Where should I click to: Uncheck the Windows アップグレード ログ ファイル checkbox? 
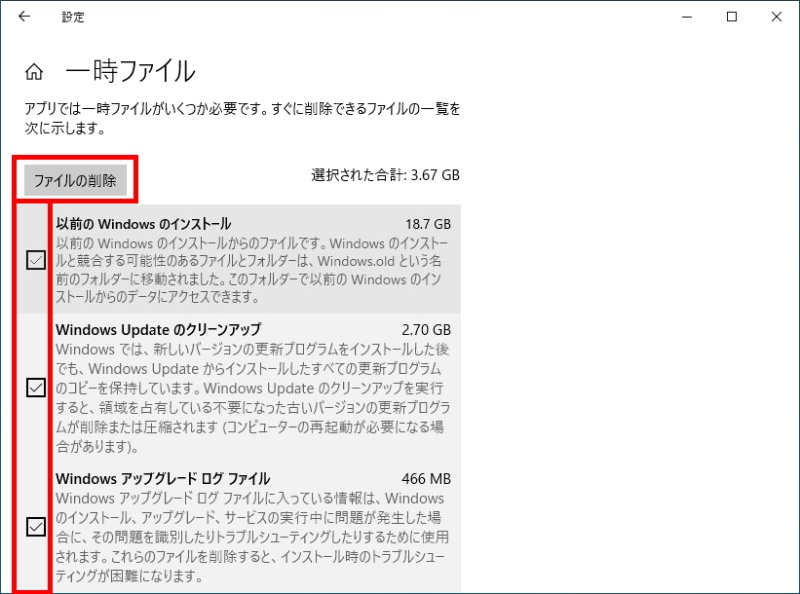(x=36, y=526)
